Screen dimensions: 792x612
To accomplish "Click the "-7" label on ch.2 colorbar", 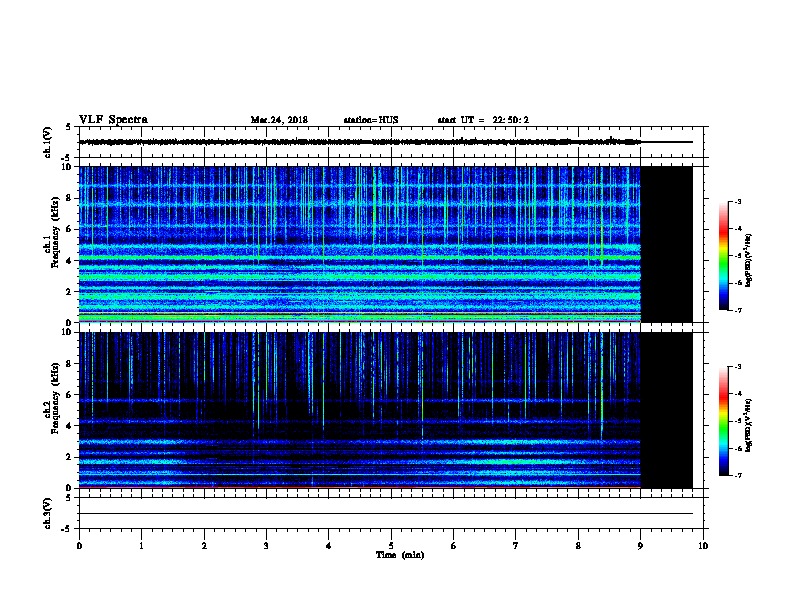I will (737, 475).
